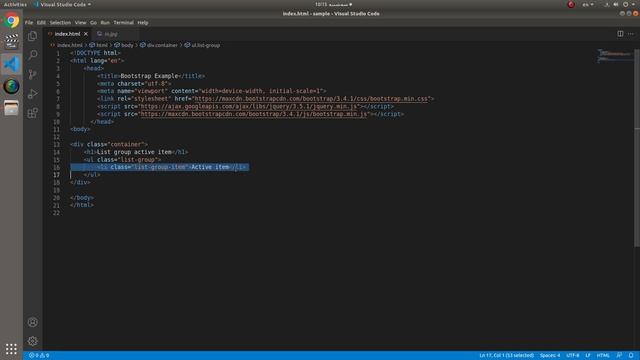Place cursor on the </html> closing tag

pyautogui.click(x=82, y=205)
